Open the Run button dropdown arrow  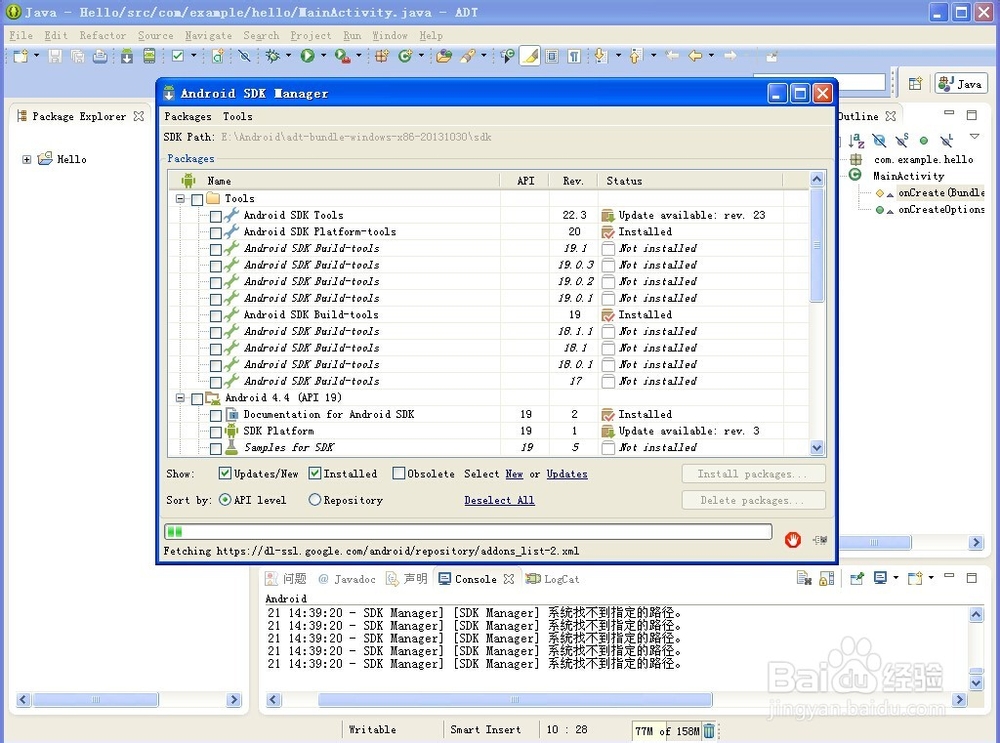click(x=323, y=56)
